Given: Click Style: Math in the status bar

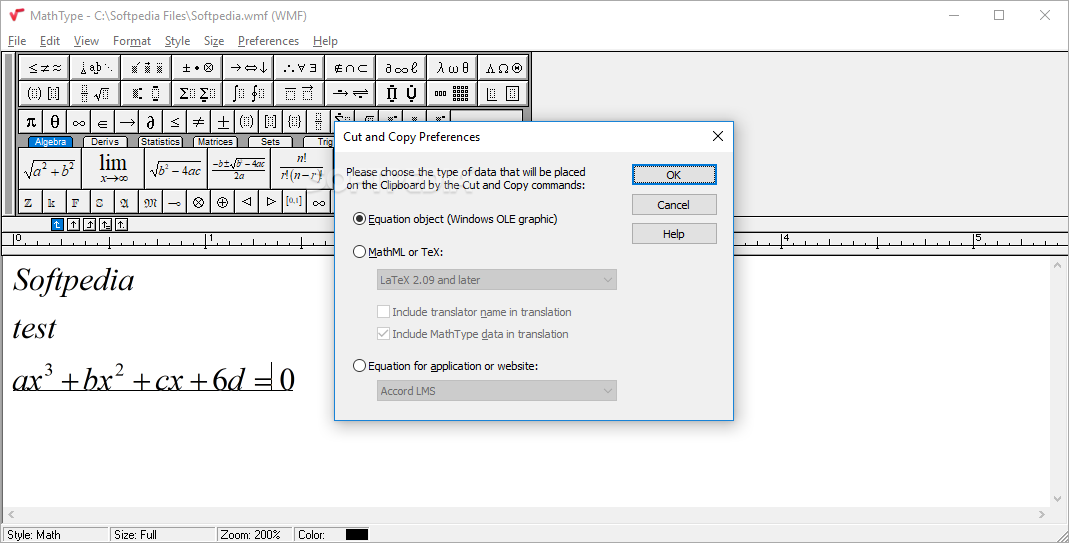Looking at the screenshot, I should click(x=34, y=535).
